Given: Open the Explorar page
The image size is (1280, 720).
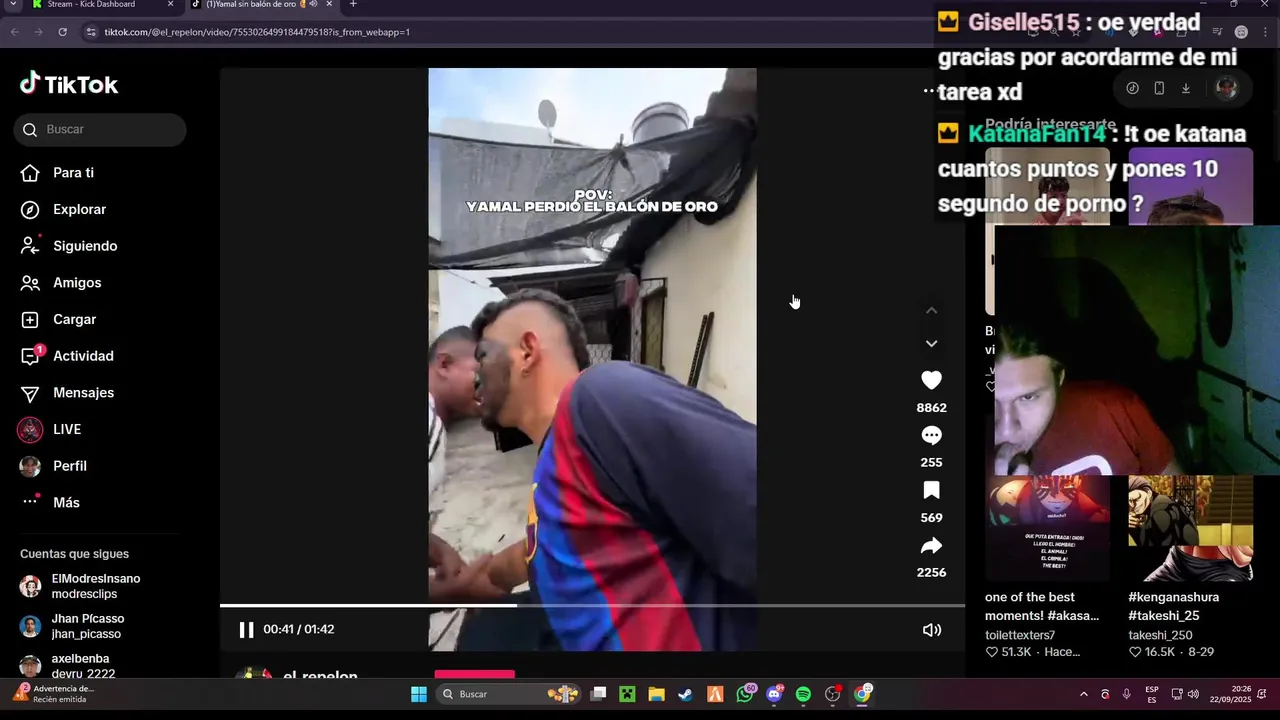Looking at the screenshot, I should pos(64,209).
